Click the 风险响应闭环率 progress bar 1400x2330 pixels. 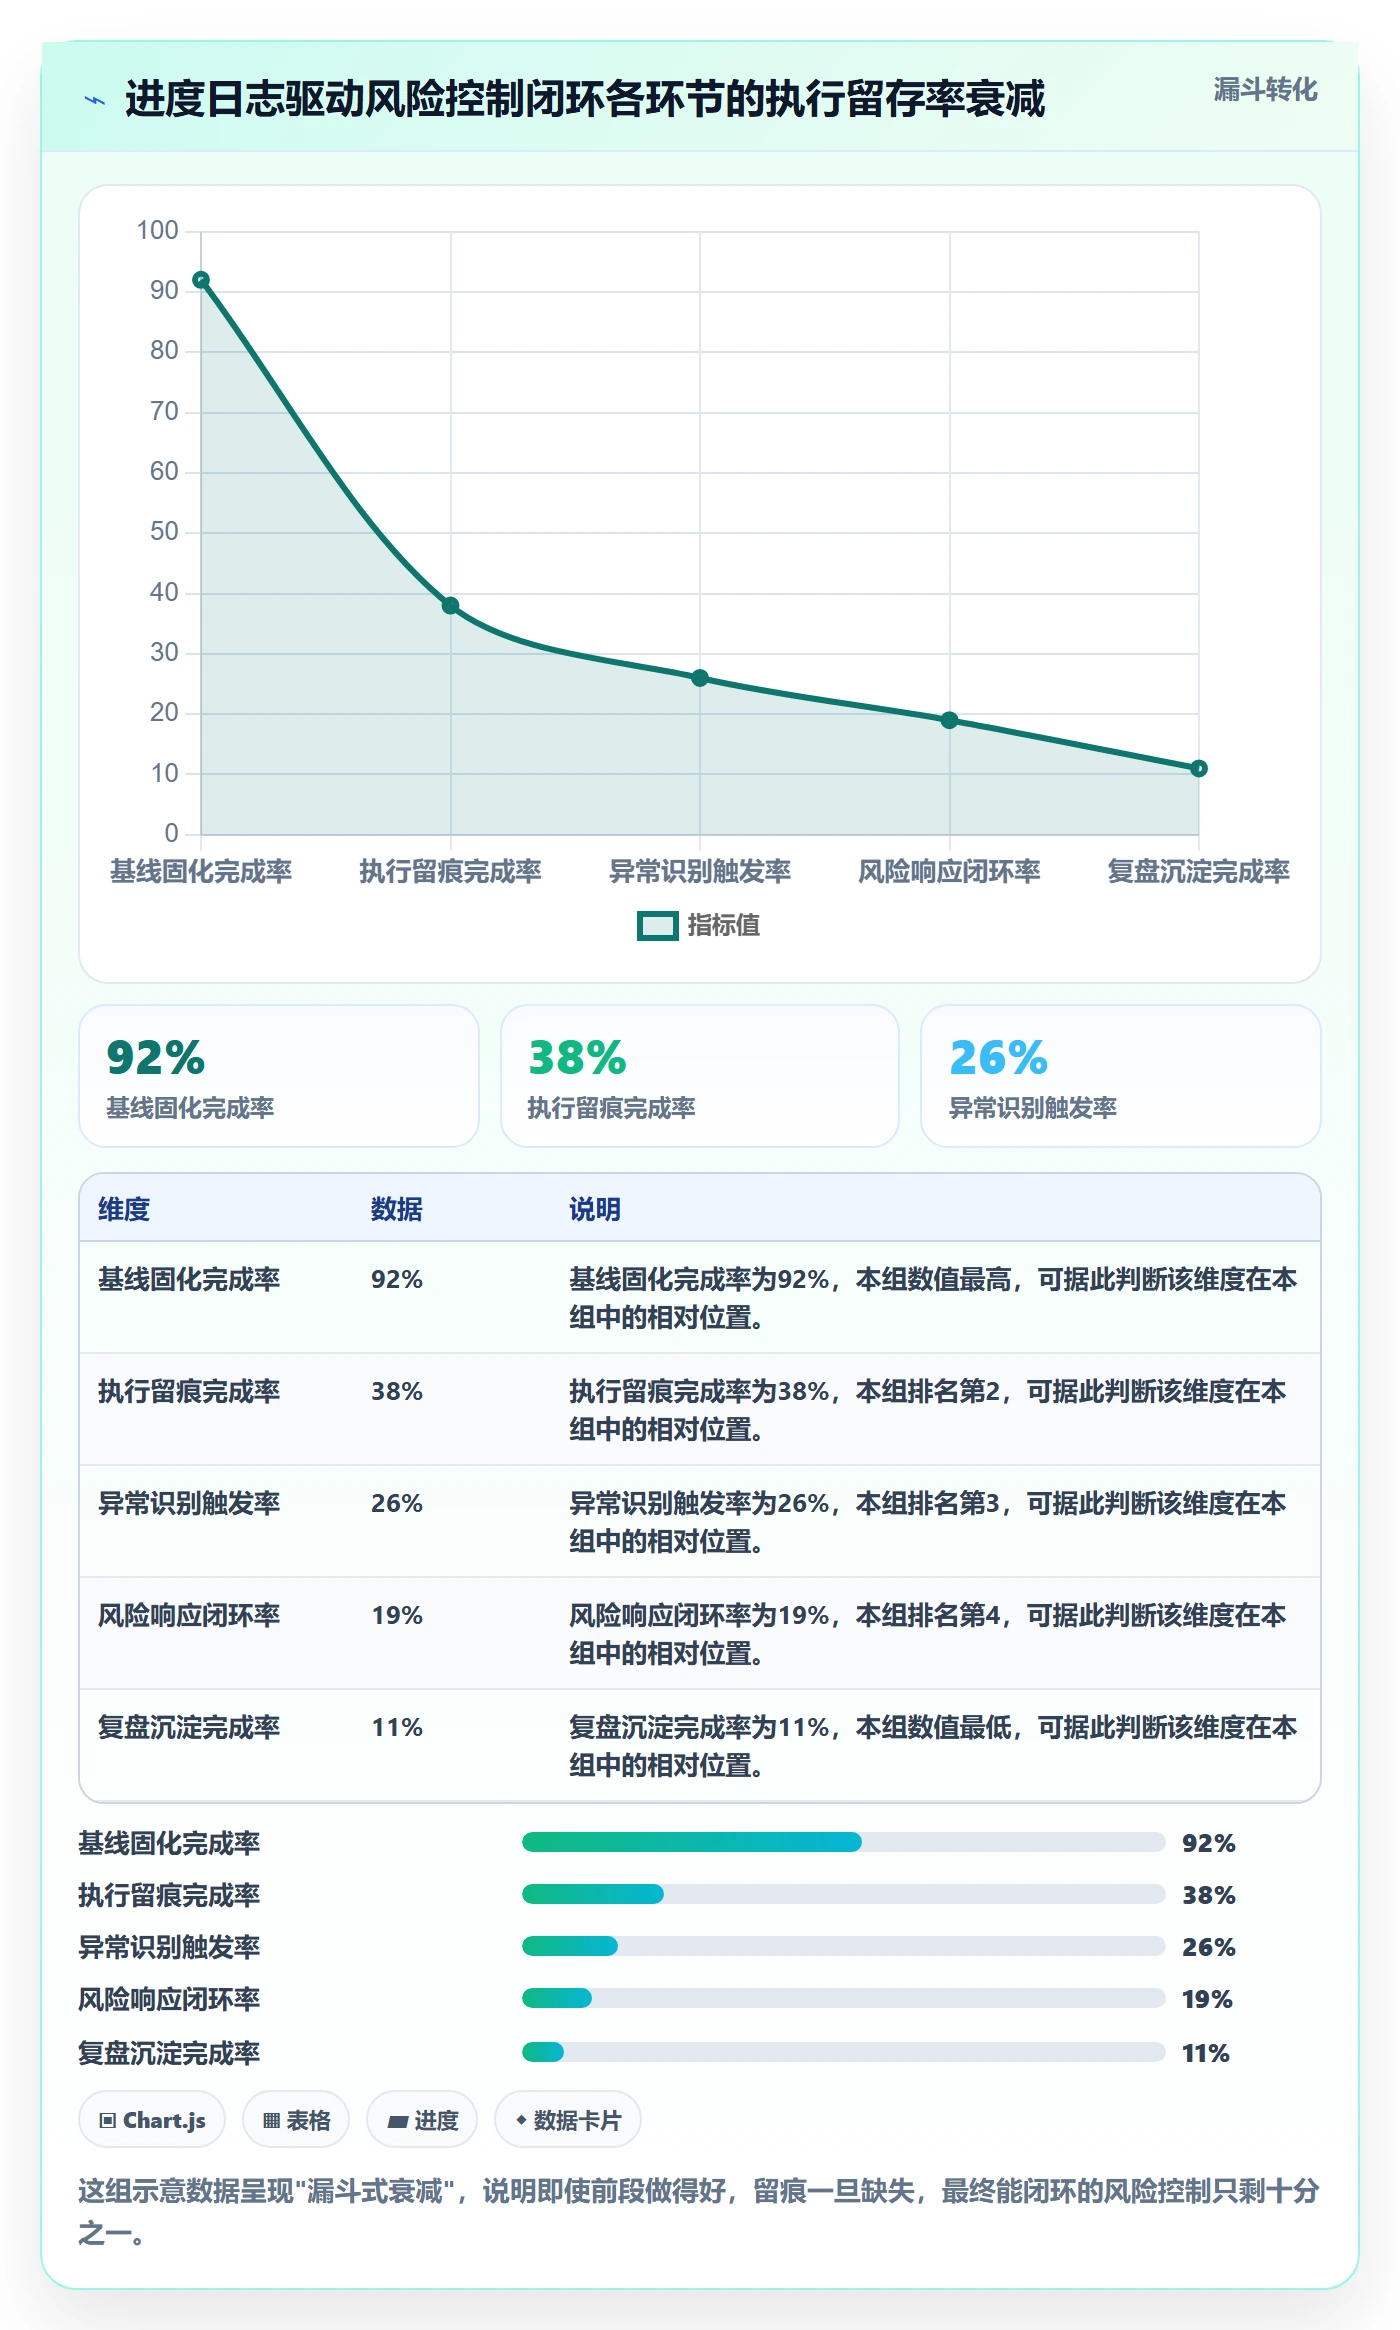(x=844, y=1998)
